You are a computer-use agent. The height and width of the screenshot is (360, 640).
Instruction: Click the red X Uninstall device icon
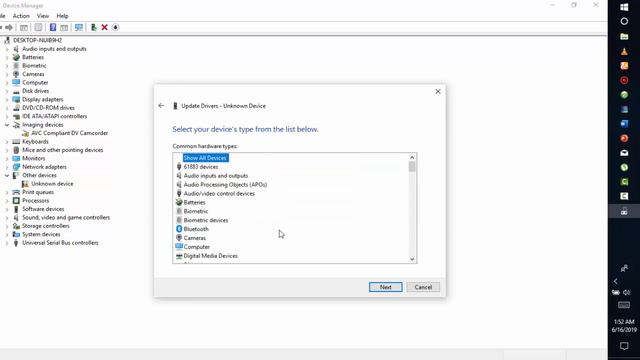point(104,27)
